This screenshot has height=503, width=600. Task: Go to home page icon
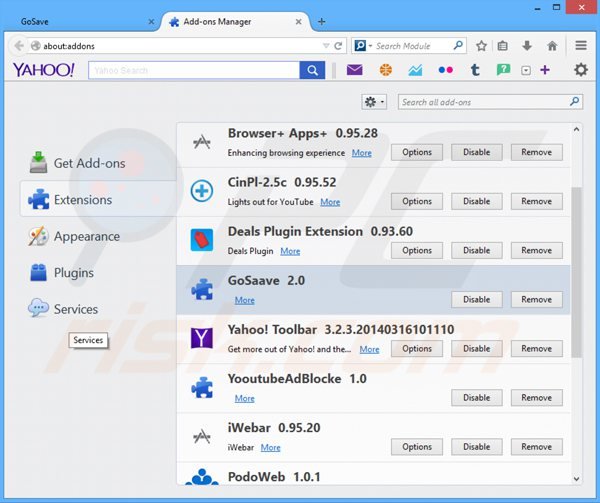[x=552, y=46]
